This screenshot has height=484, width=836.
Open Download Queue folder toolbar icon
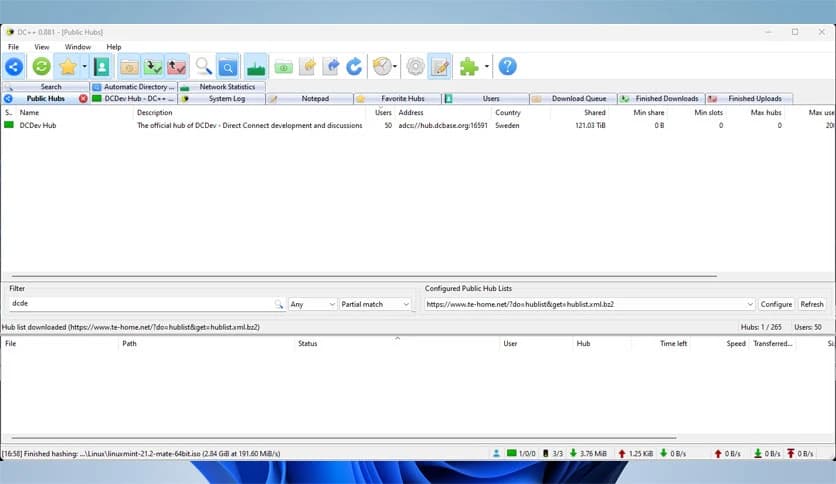[x=128, y=67]
